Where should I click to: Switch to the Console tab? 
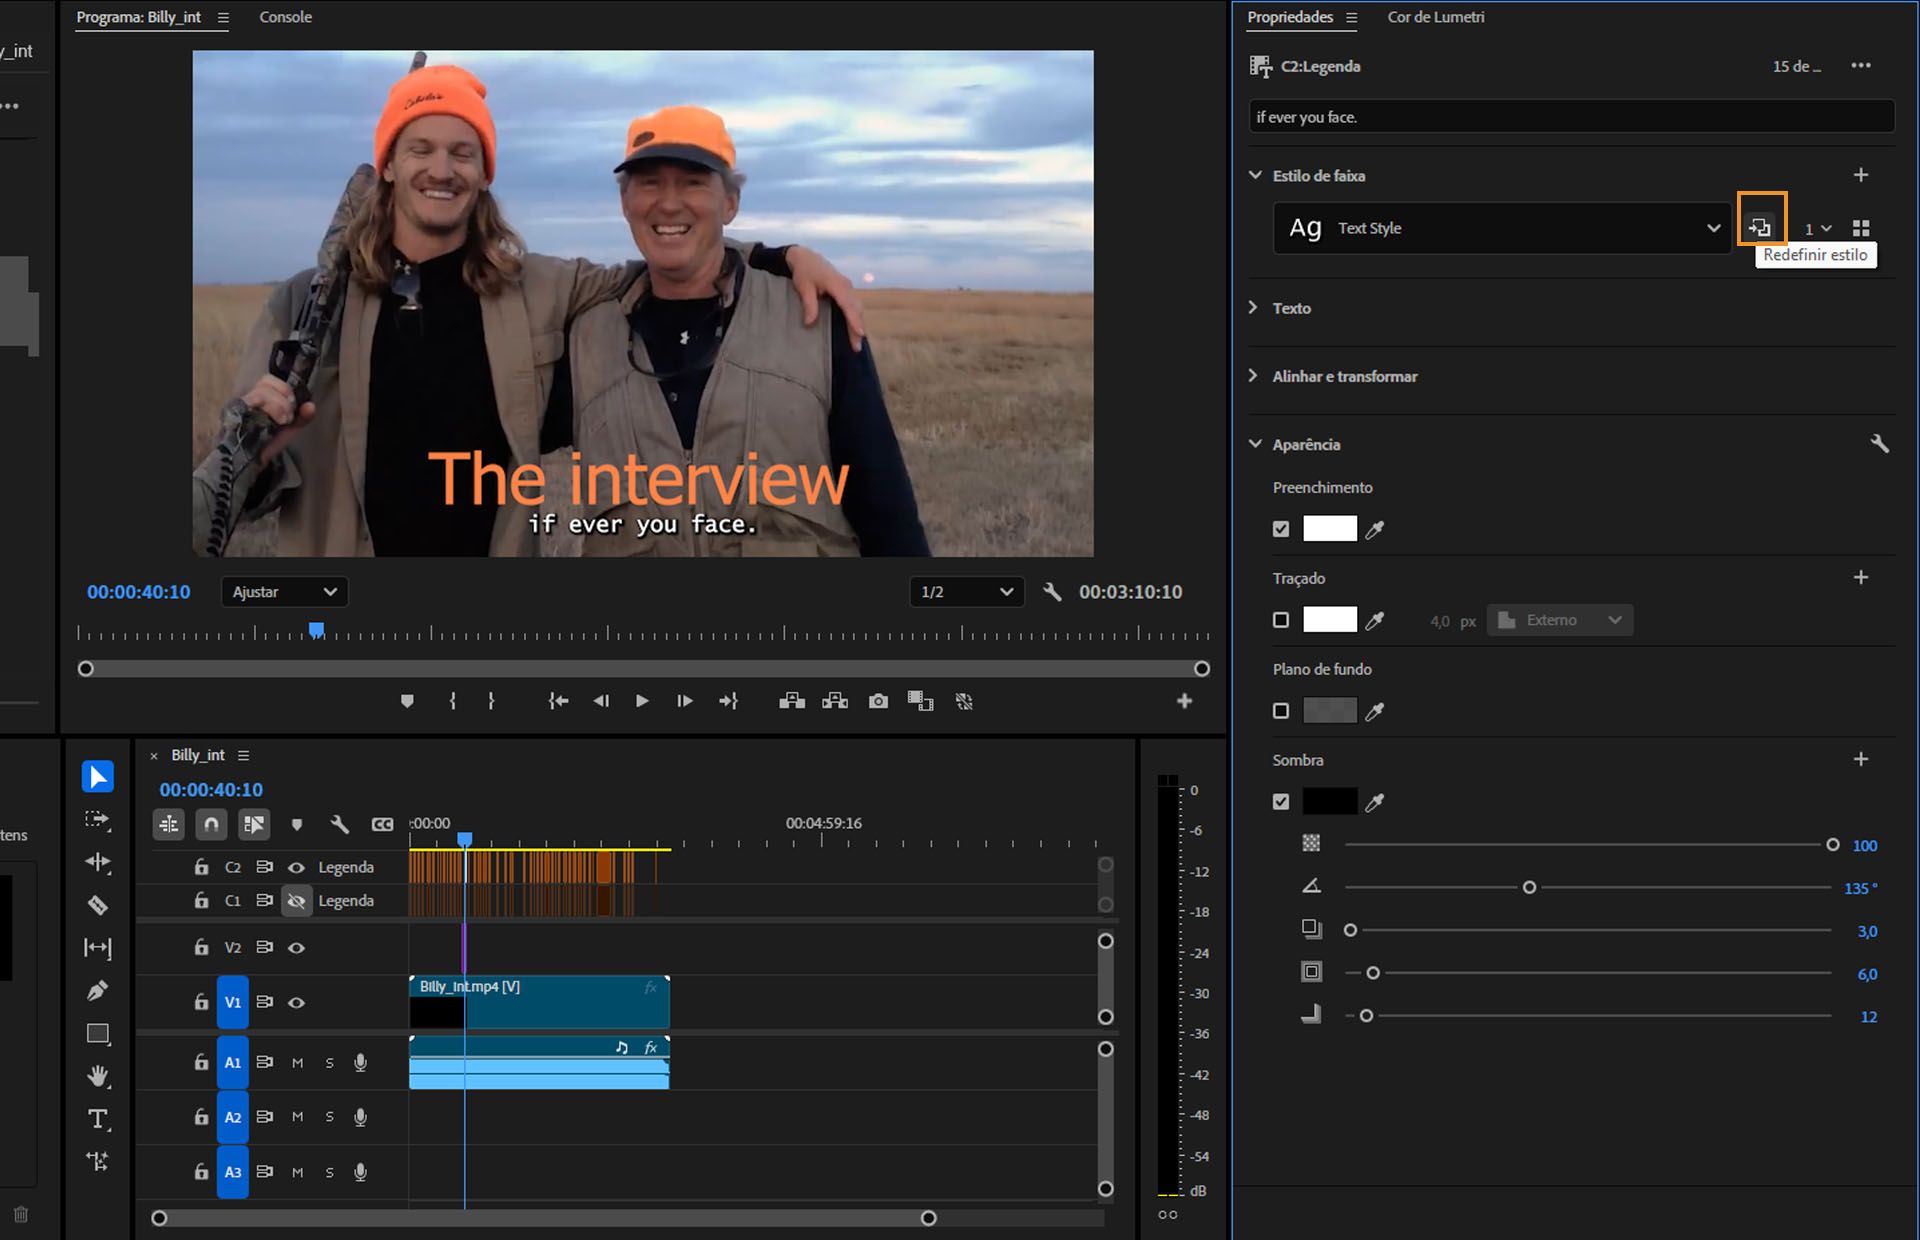tap(285, 17)
